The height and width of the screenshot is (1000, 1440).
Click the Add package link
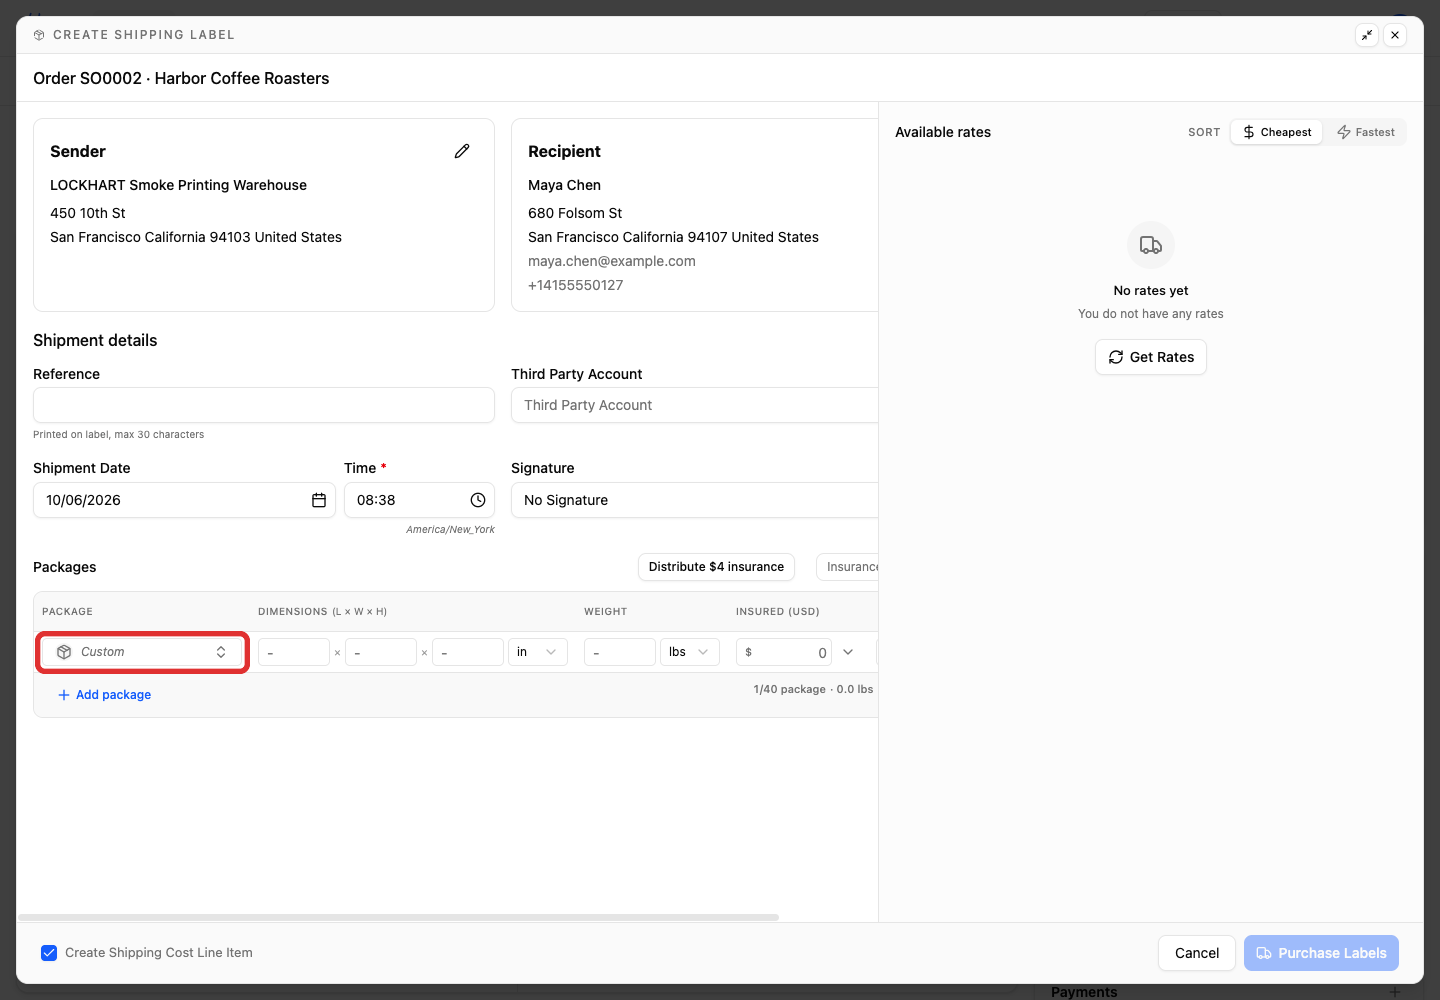[x=104, y=695]
